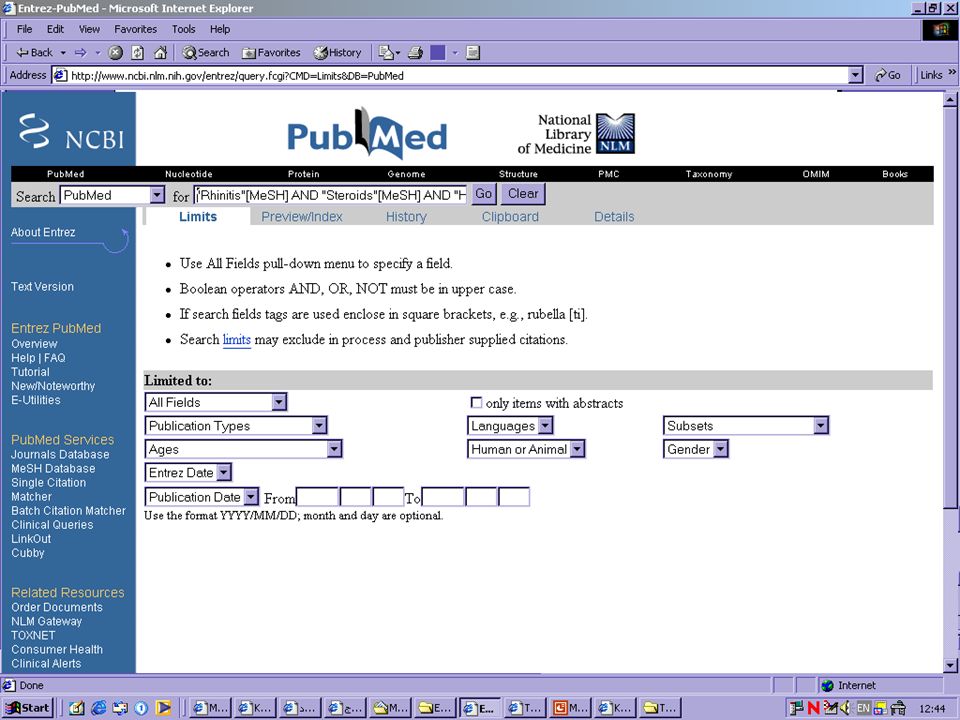Open the media player quick launch icon
The width and height of the screenshot is (960, 720).
click(163, 708)
